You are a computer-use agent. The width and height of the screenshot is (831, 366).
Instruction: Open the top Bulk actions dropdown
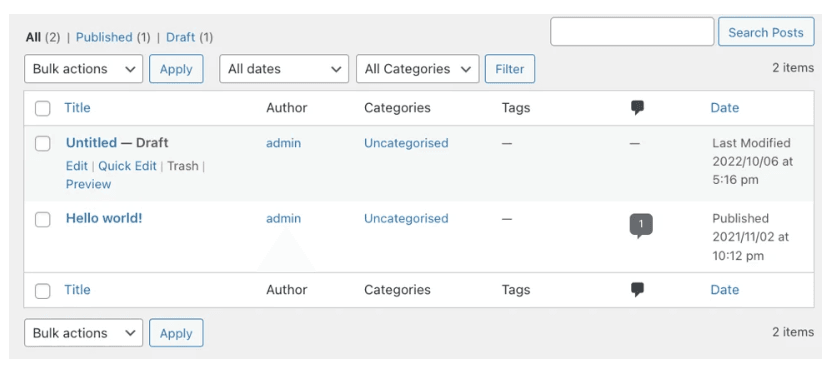tap(83, 69)
